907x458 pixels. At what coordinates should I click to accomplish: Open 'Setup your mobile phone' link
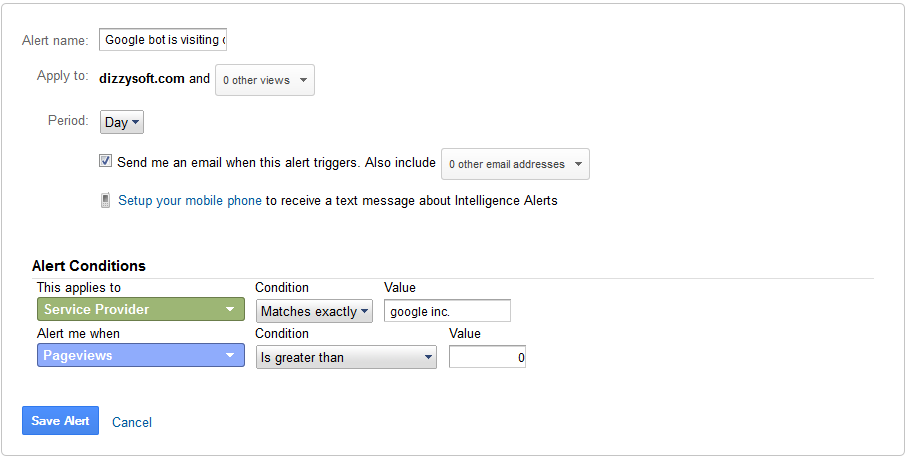(190, 201)
